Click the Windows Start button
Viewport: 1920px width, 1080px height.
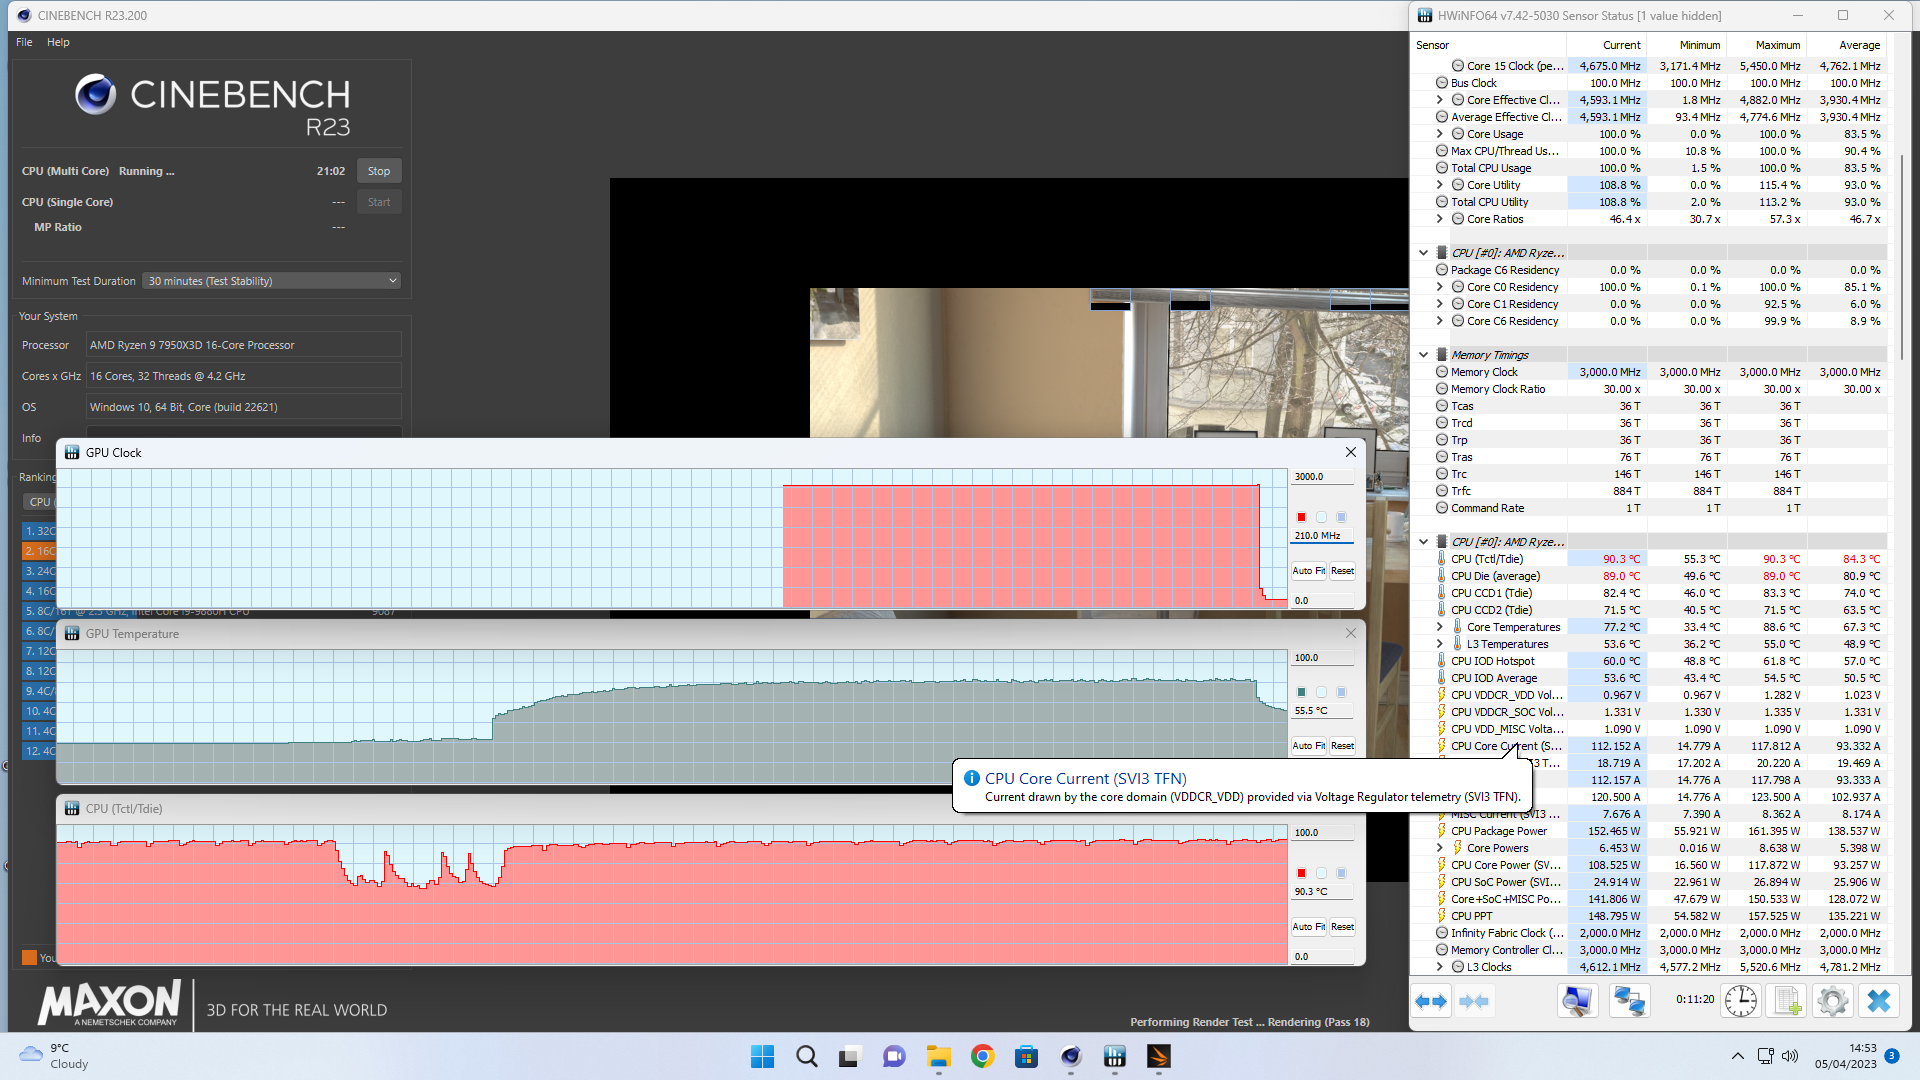click(x=762, y=1056)
